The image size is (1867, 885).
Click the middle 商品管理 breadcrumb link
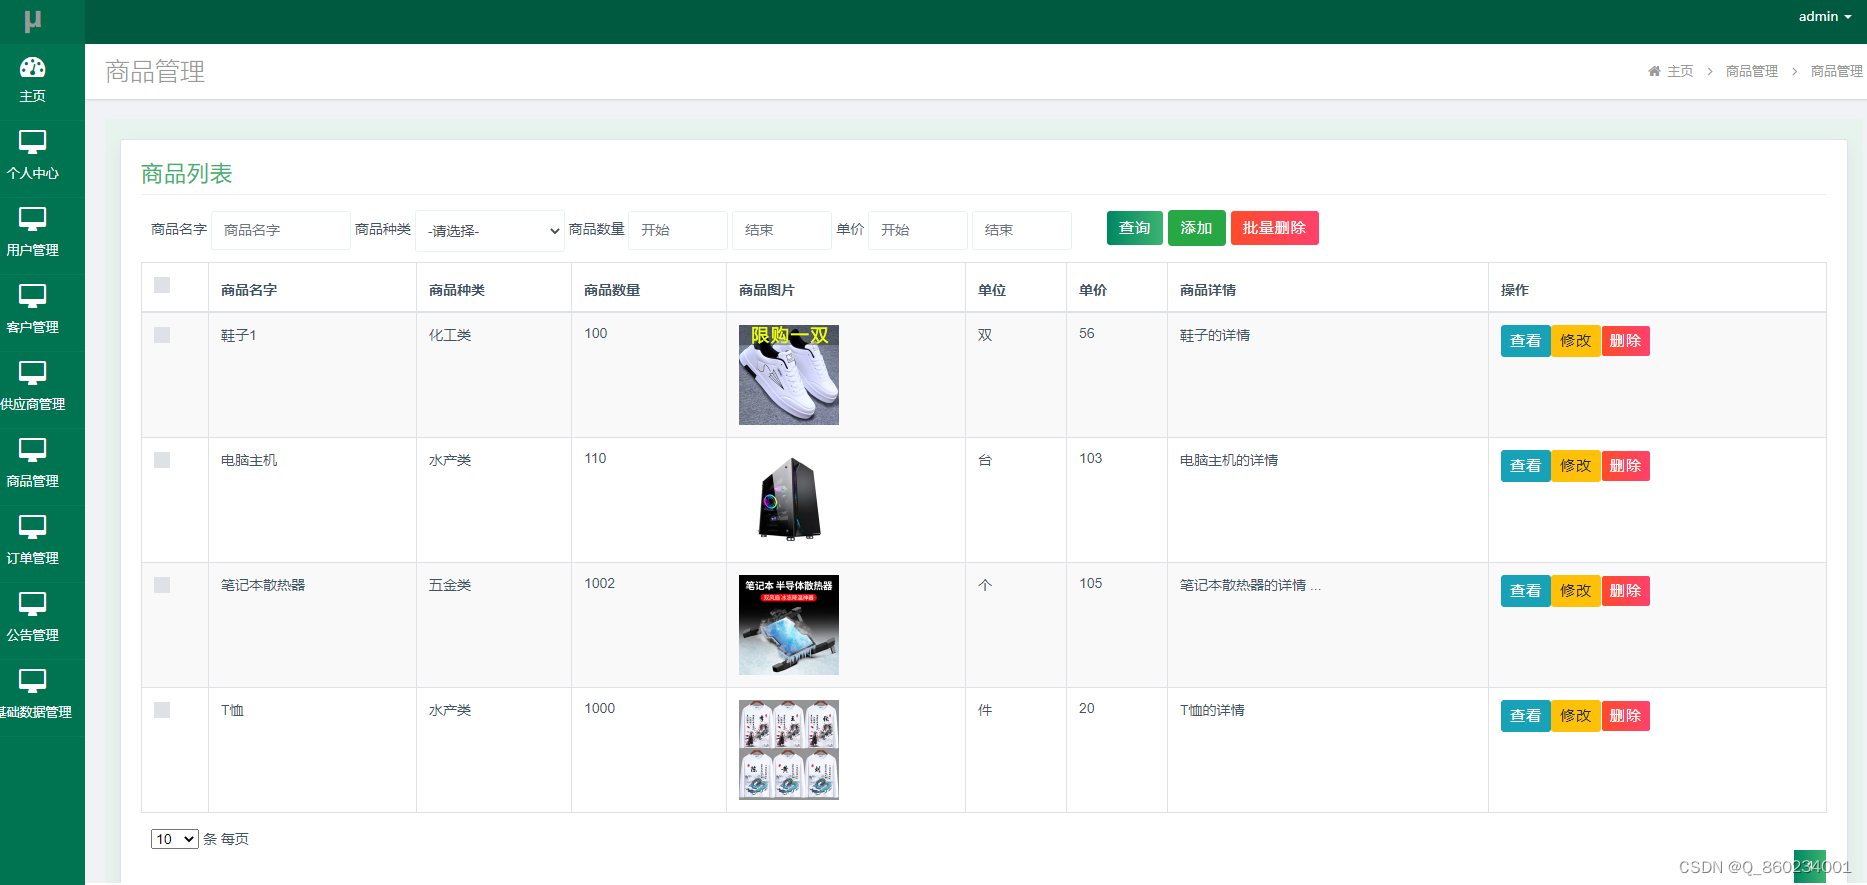(1752, 71)
